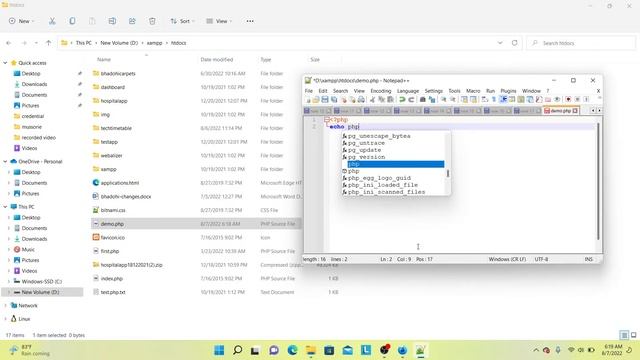The height and width of the screenshot is (360, 640).
Task: Toggle Show All Characters in Notepad++ toolbar
Action: (x=493, y=99)
